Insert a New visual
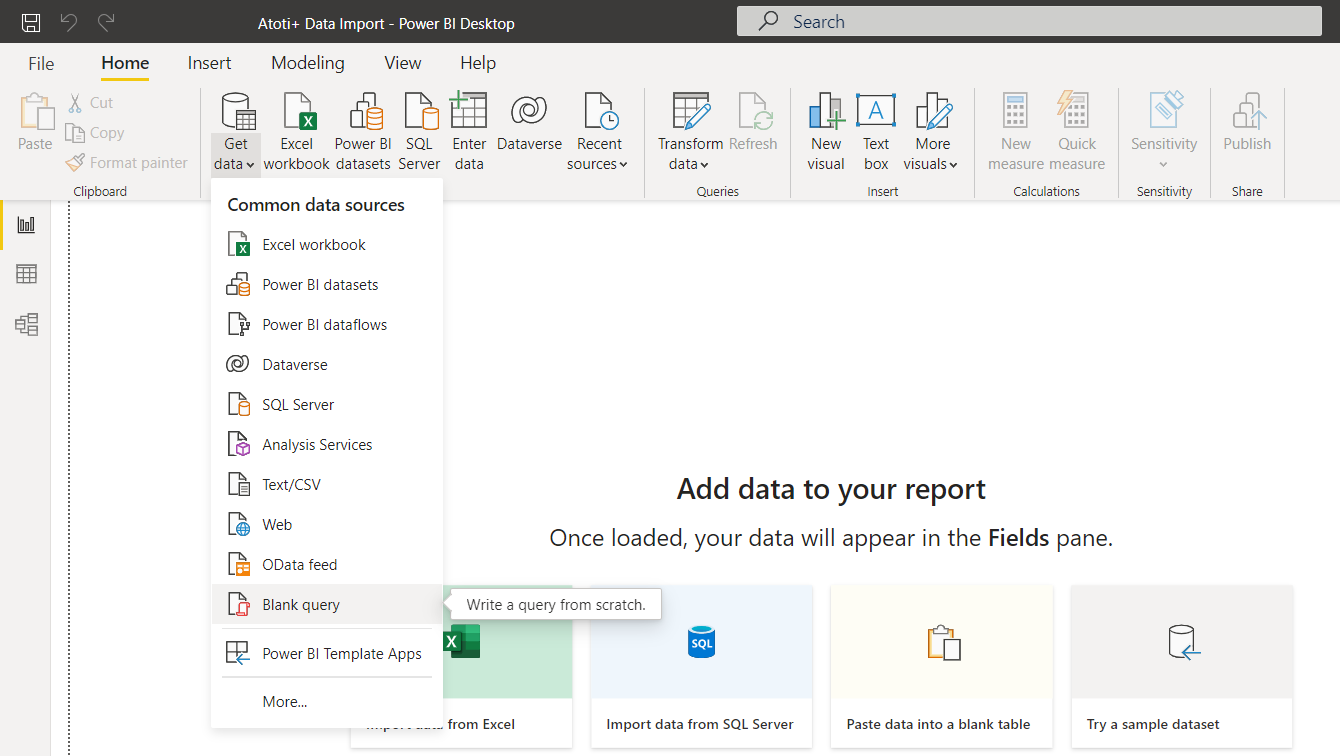Viewport: 1340px width, 756px height. pos(826,132)
